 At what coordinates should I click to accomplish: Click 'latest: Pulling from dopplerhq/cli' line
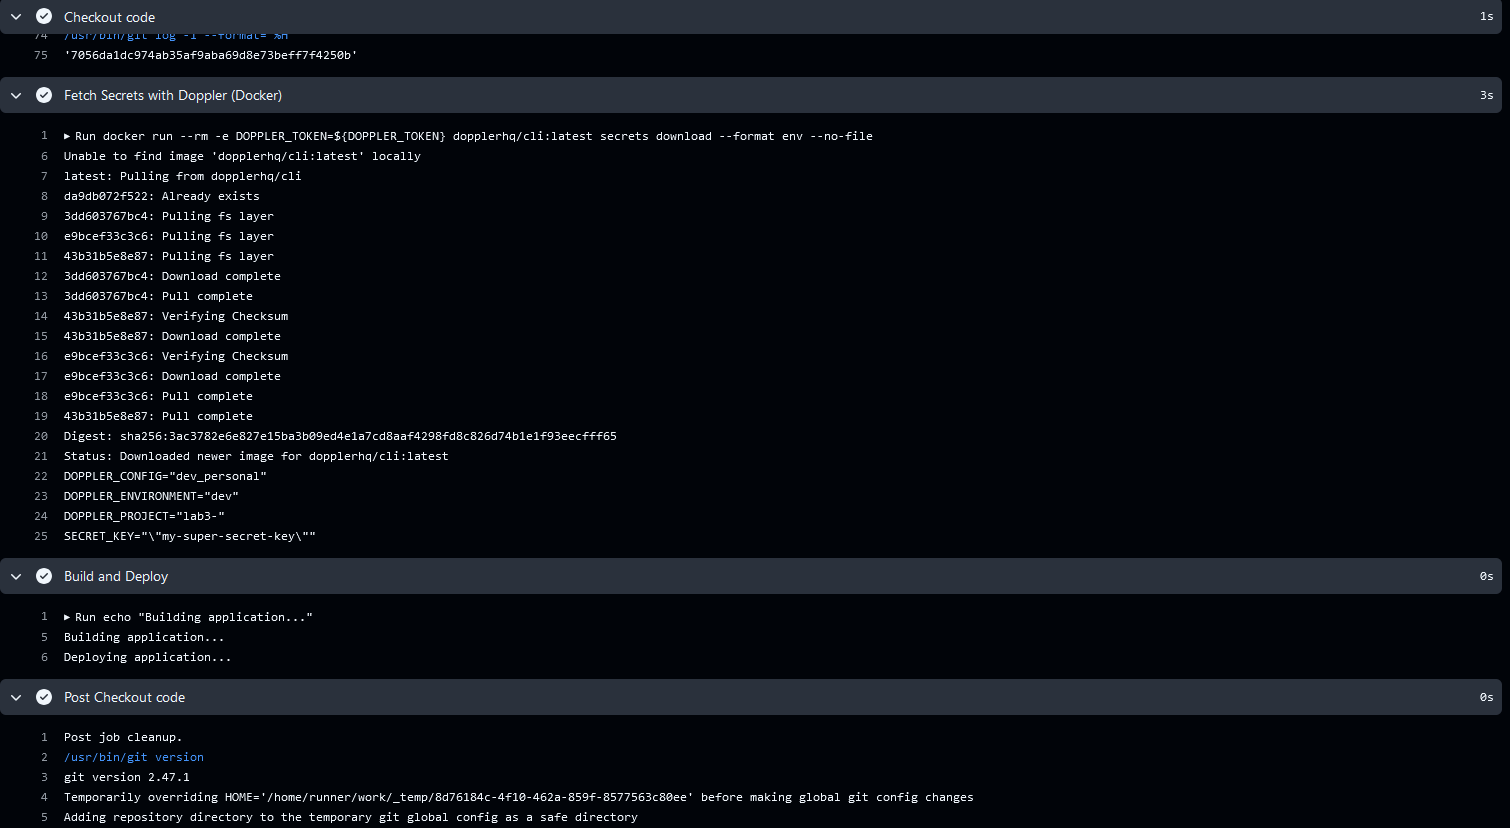(x=183, y=176)
